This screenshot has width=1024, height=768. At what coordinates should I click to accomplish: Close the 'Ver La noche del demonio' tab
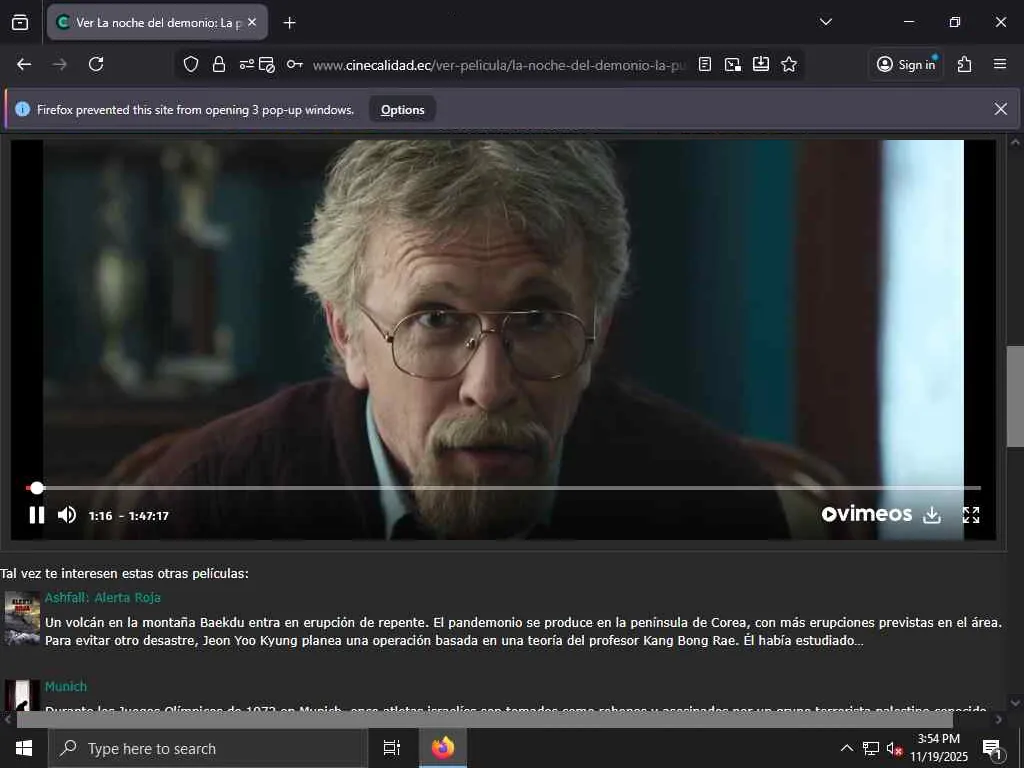coord(252,22)
